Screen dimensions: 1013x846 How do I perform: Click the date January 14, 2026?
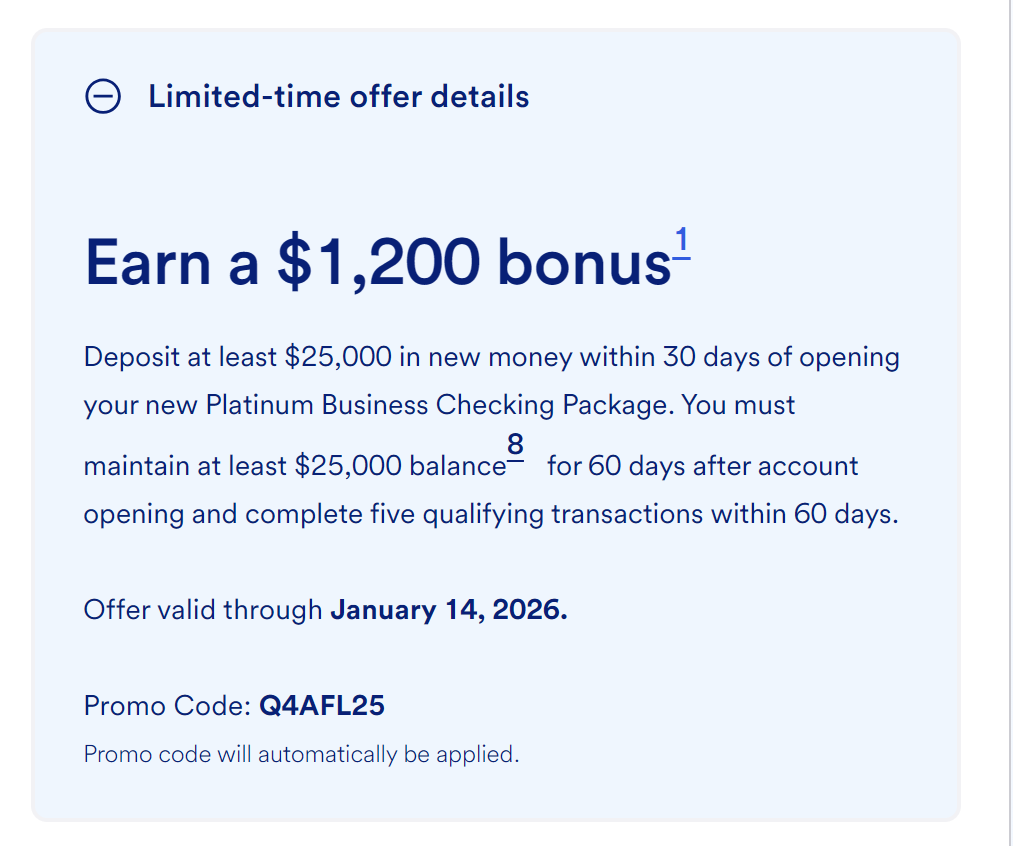[x=448, y=609]
